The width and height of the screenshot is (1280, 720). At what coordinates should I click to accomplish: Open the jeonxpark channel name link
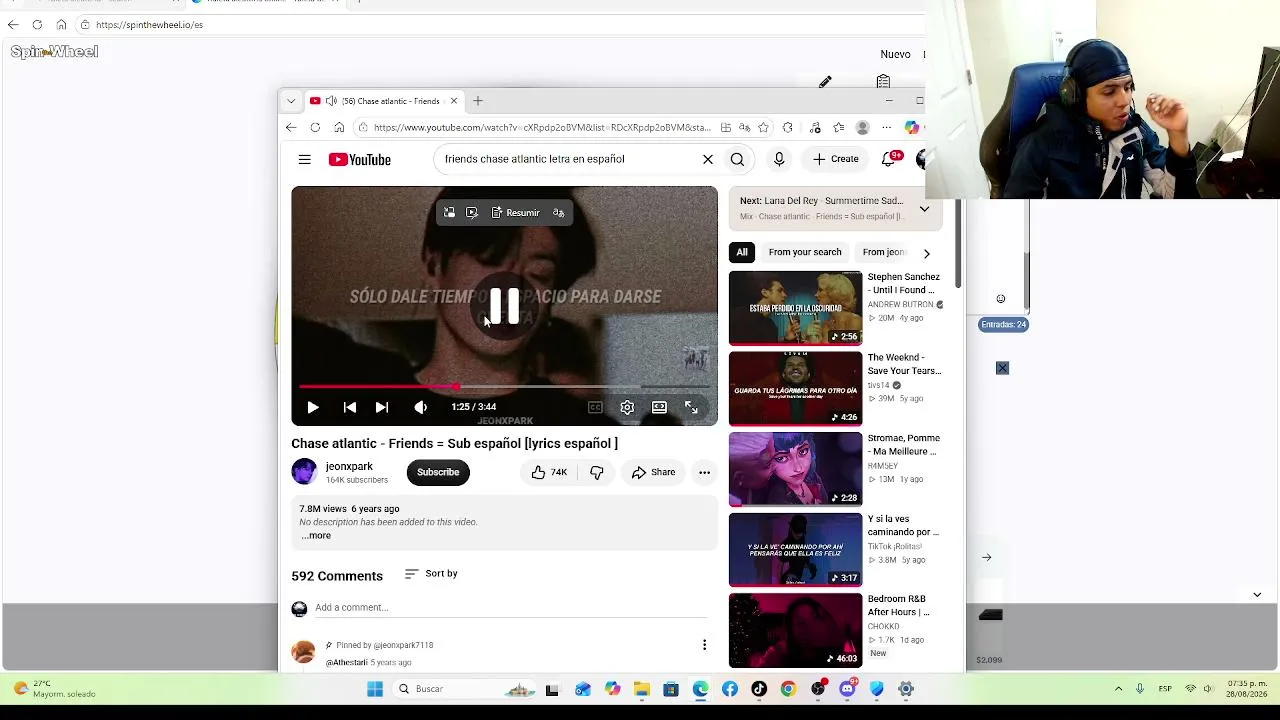coord(349,466)
